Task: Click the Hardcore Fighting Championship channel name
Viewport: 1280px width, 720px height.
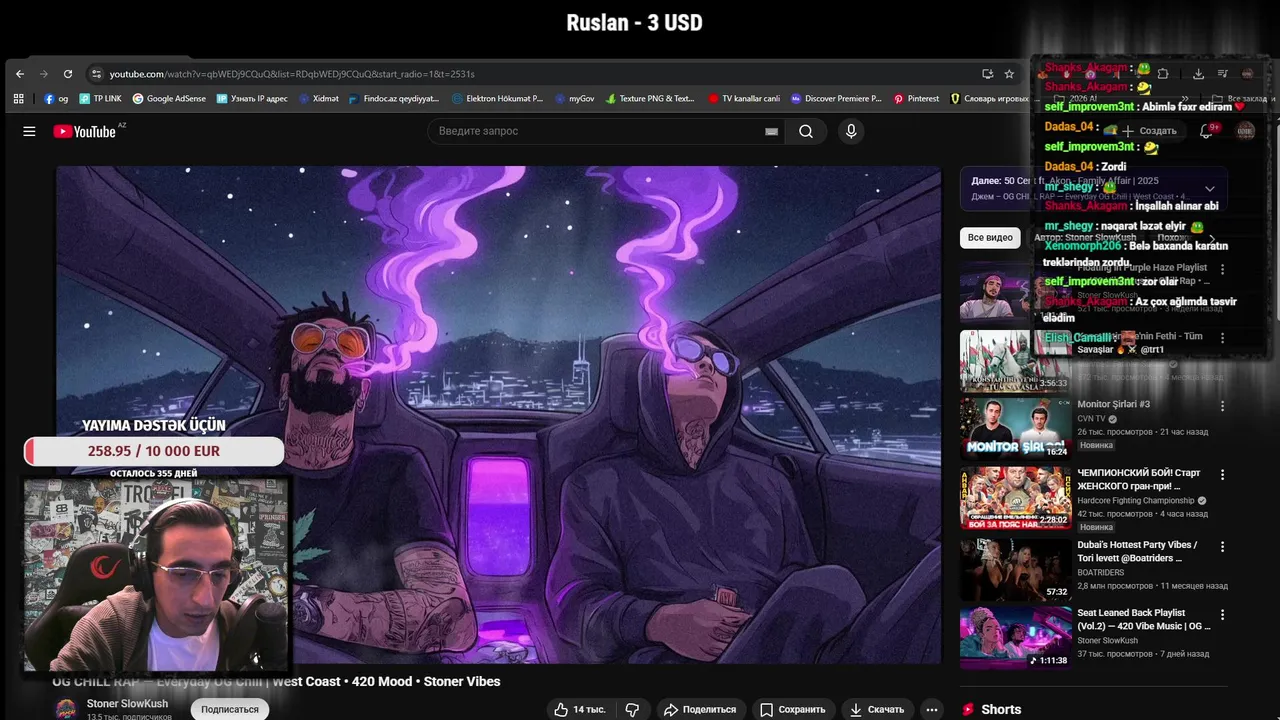Action: click(x=1135, y=500)
